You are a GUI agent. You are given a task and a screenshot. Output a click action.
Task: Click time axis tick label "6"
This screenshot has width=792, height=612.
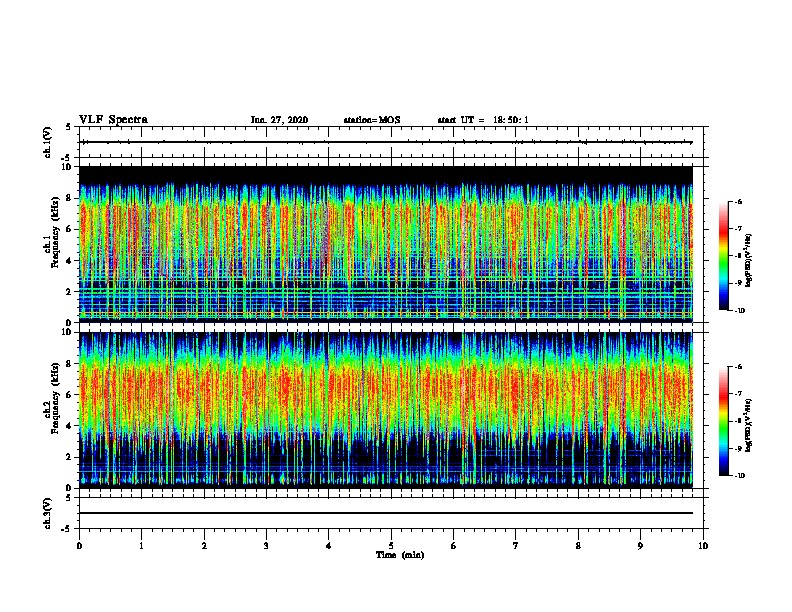tap(454, 546)
